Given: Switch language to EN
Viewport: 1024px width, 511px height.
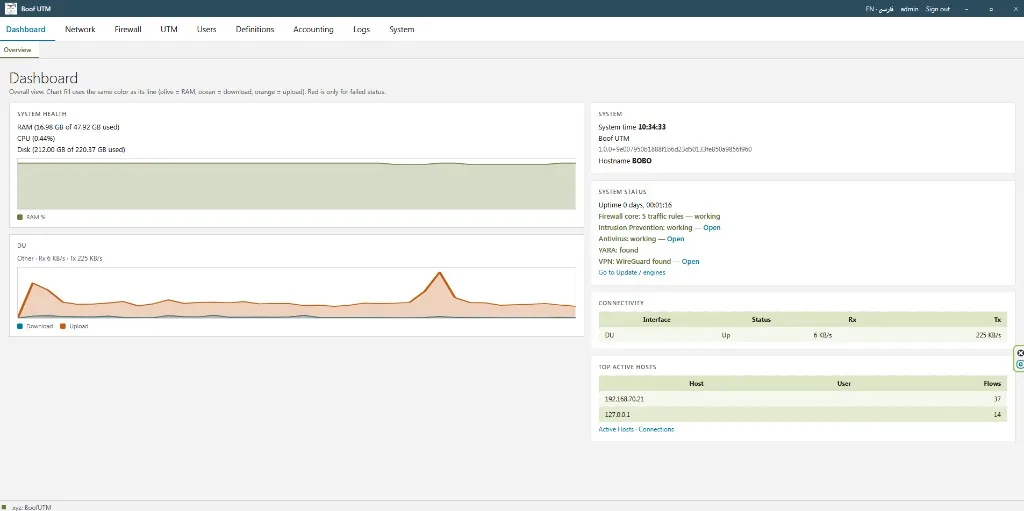Looking at the screenshot, I should [869, 9].
